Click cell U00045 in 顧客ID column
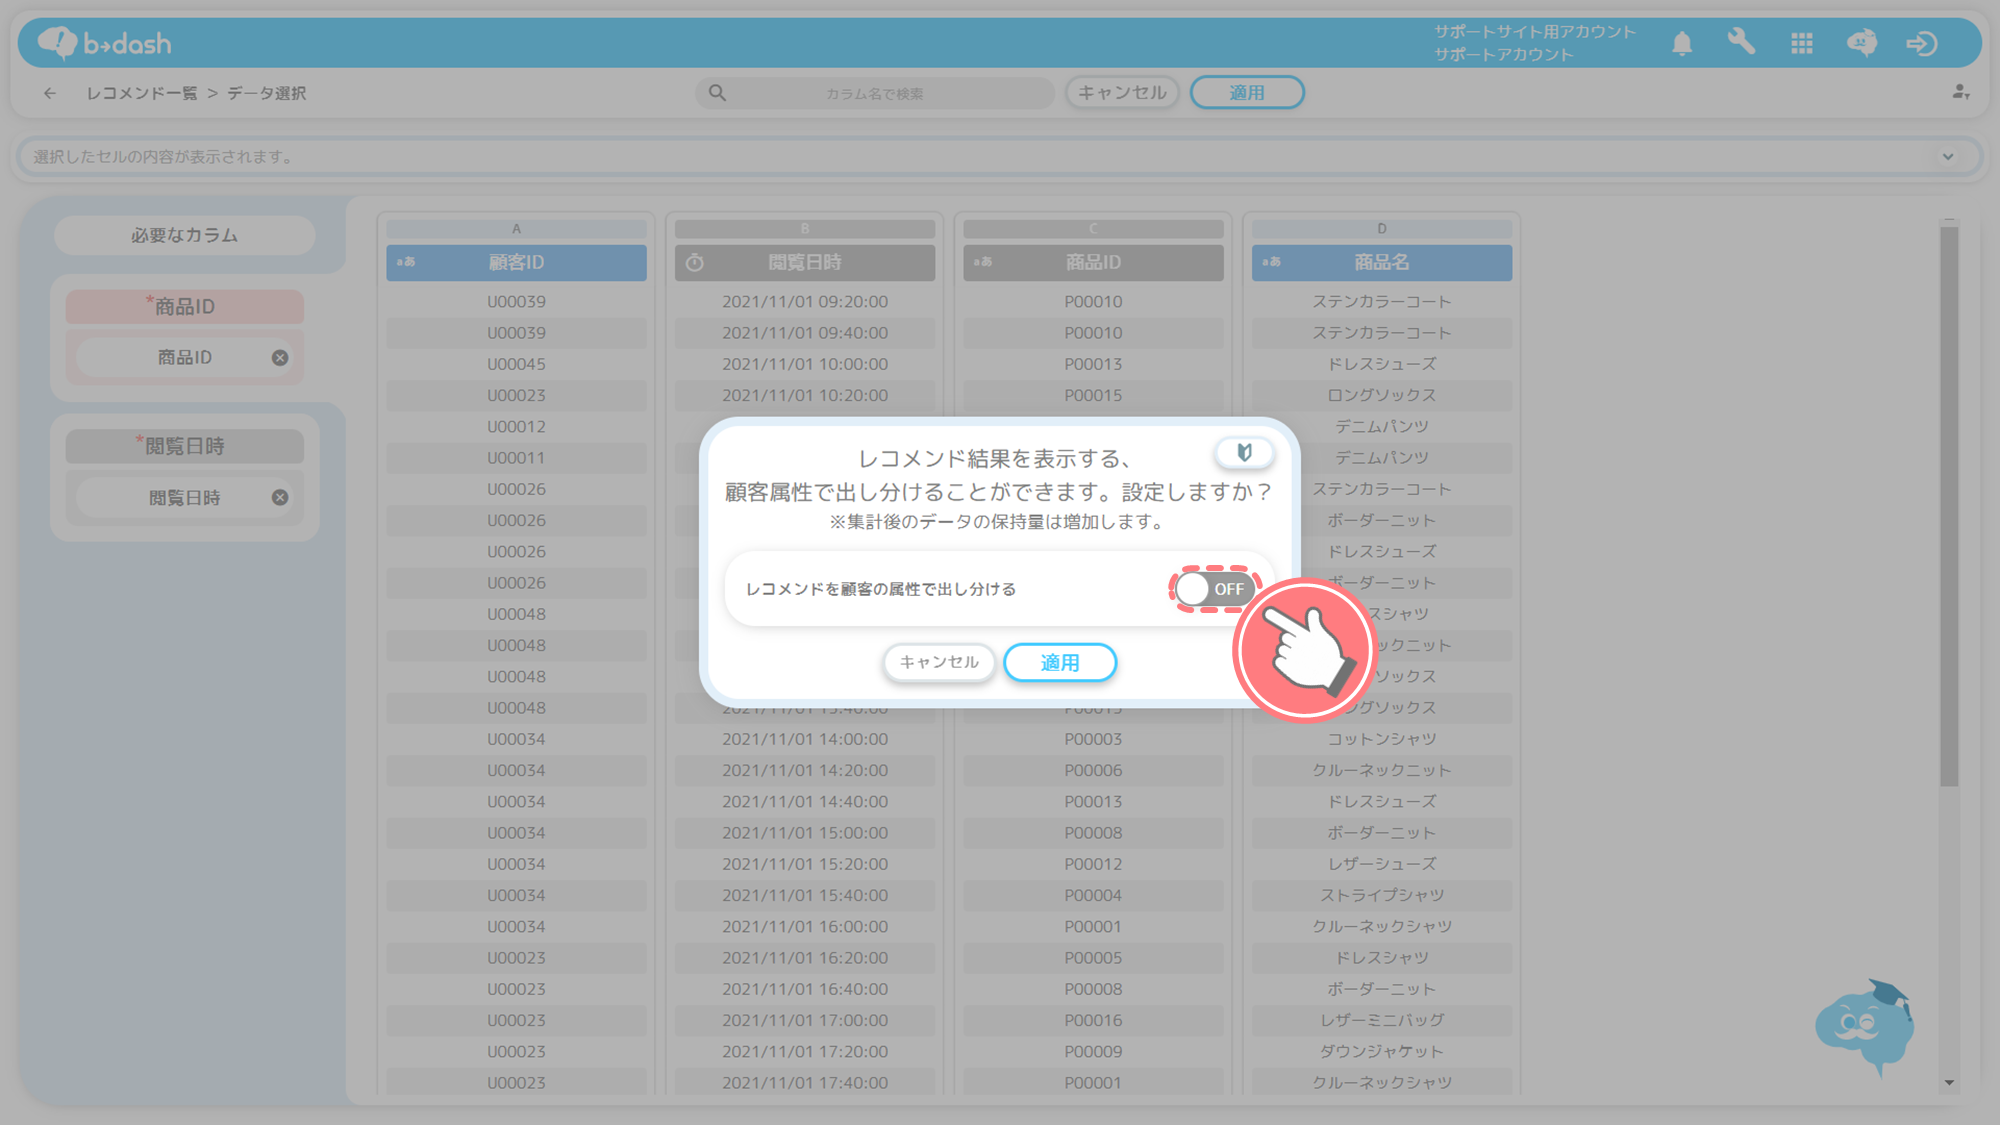The width and height of the screenshot is (2000, 1125). point(516,364)
